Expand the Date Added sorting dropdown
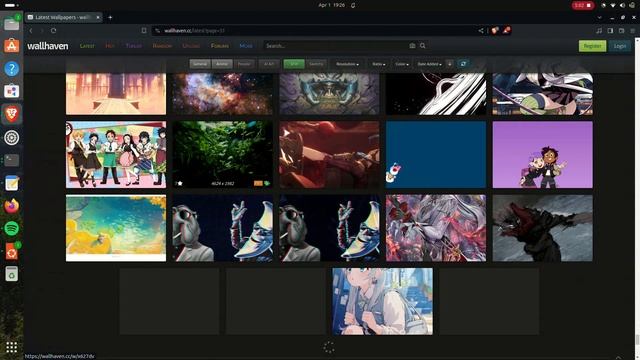 click(429, 64)
